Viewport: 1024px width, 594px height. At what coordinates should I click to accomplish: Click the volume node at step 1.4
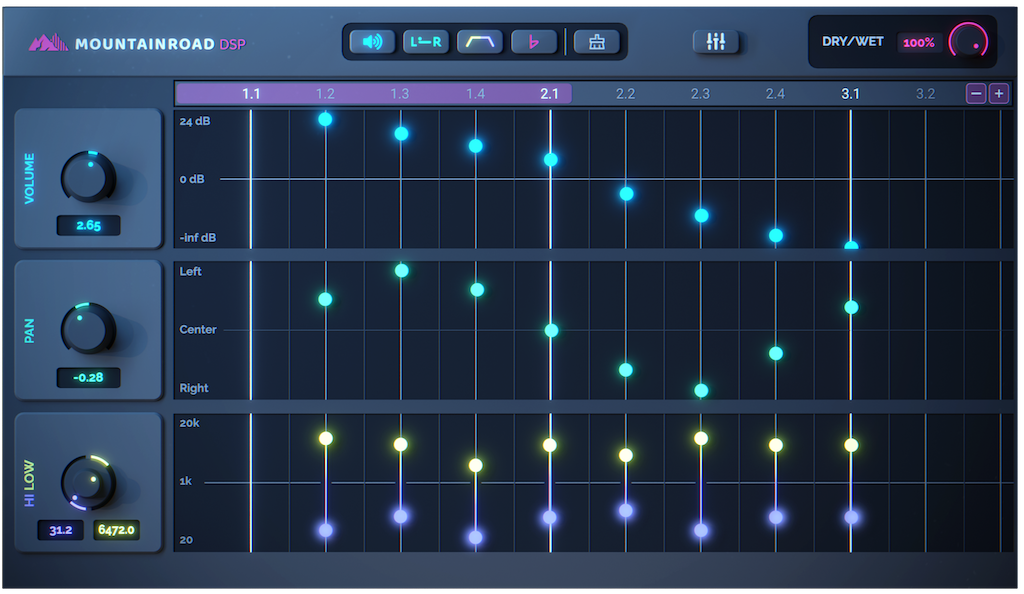click(476, 146)
